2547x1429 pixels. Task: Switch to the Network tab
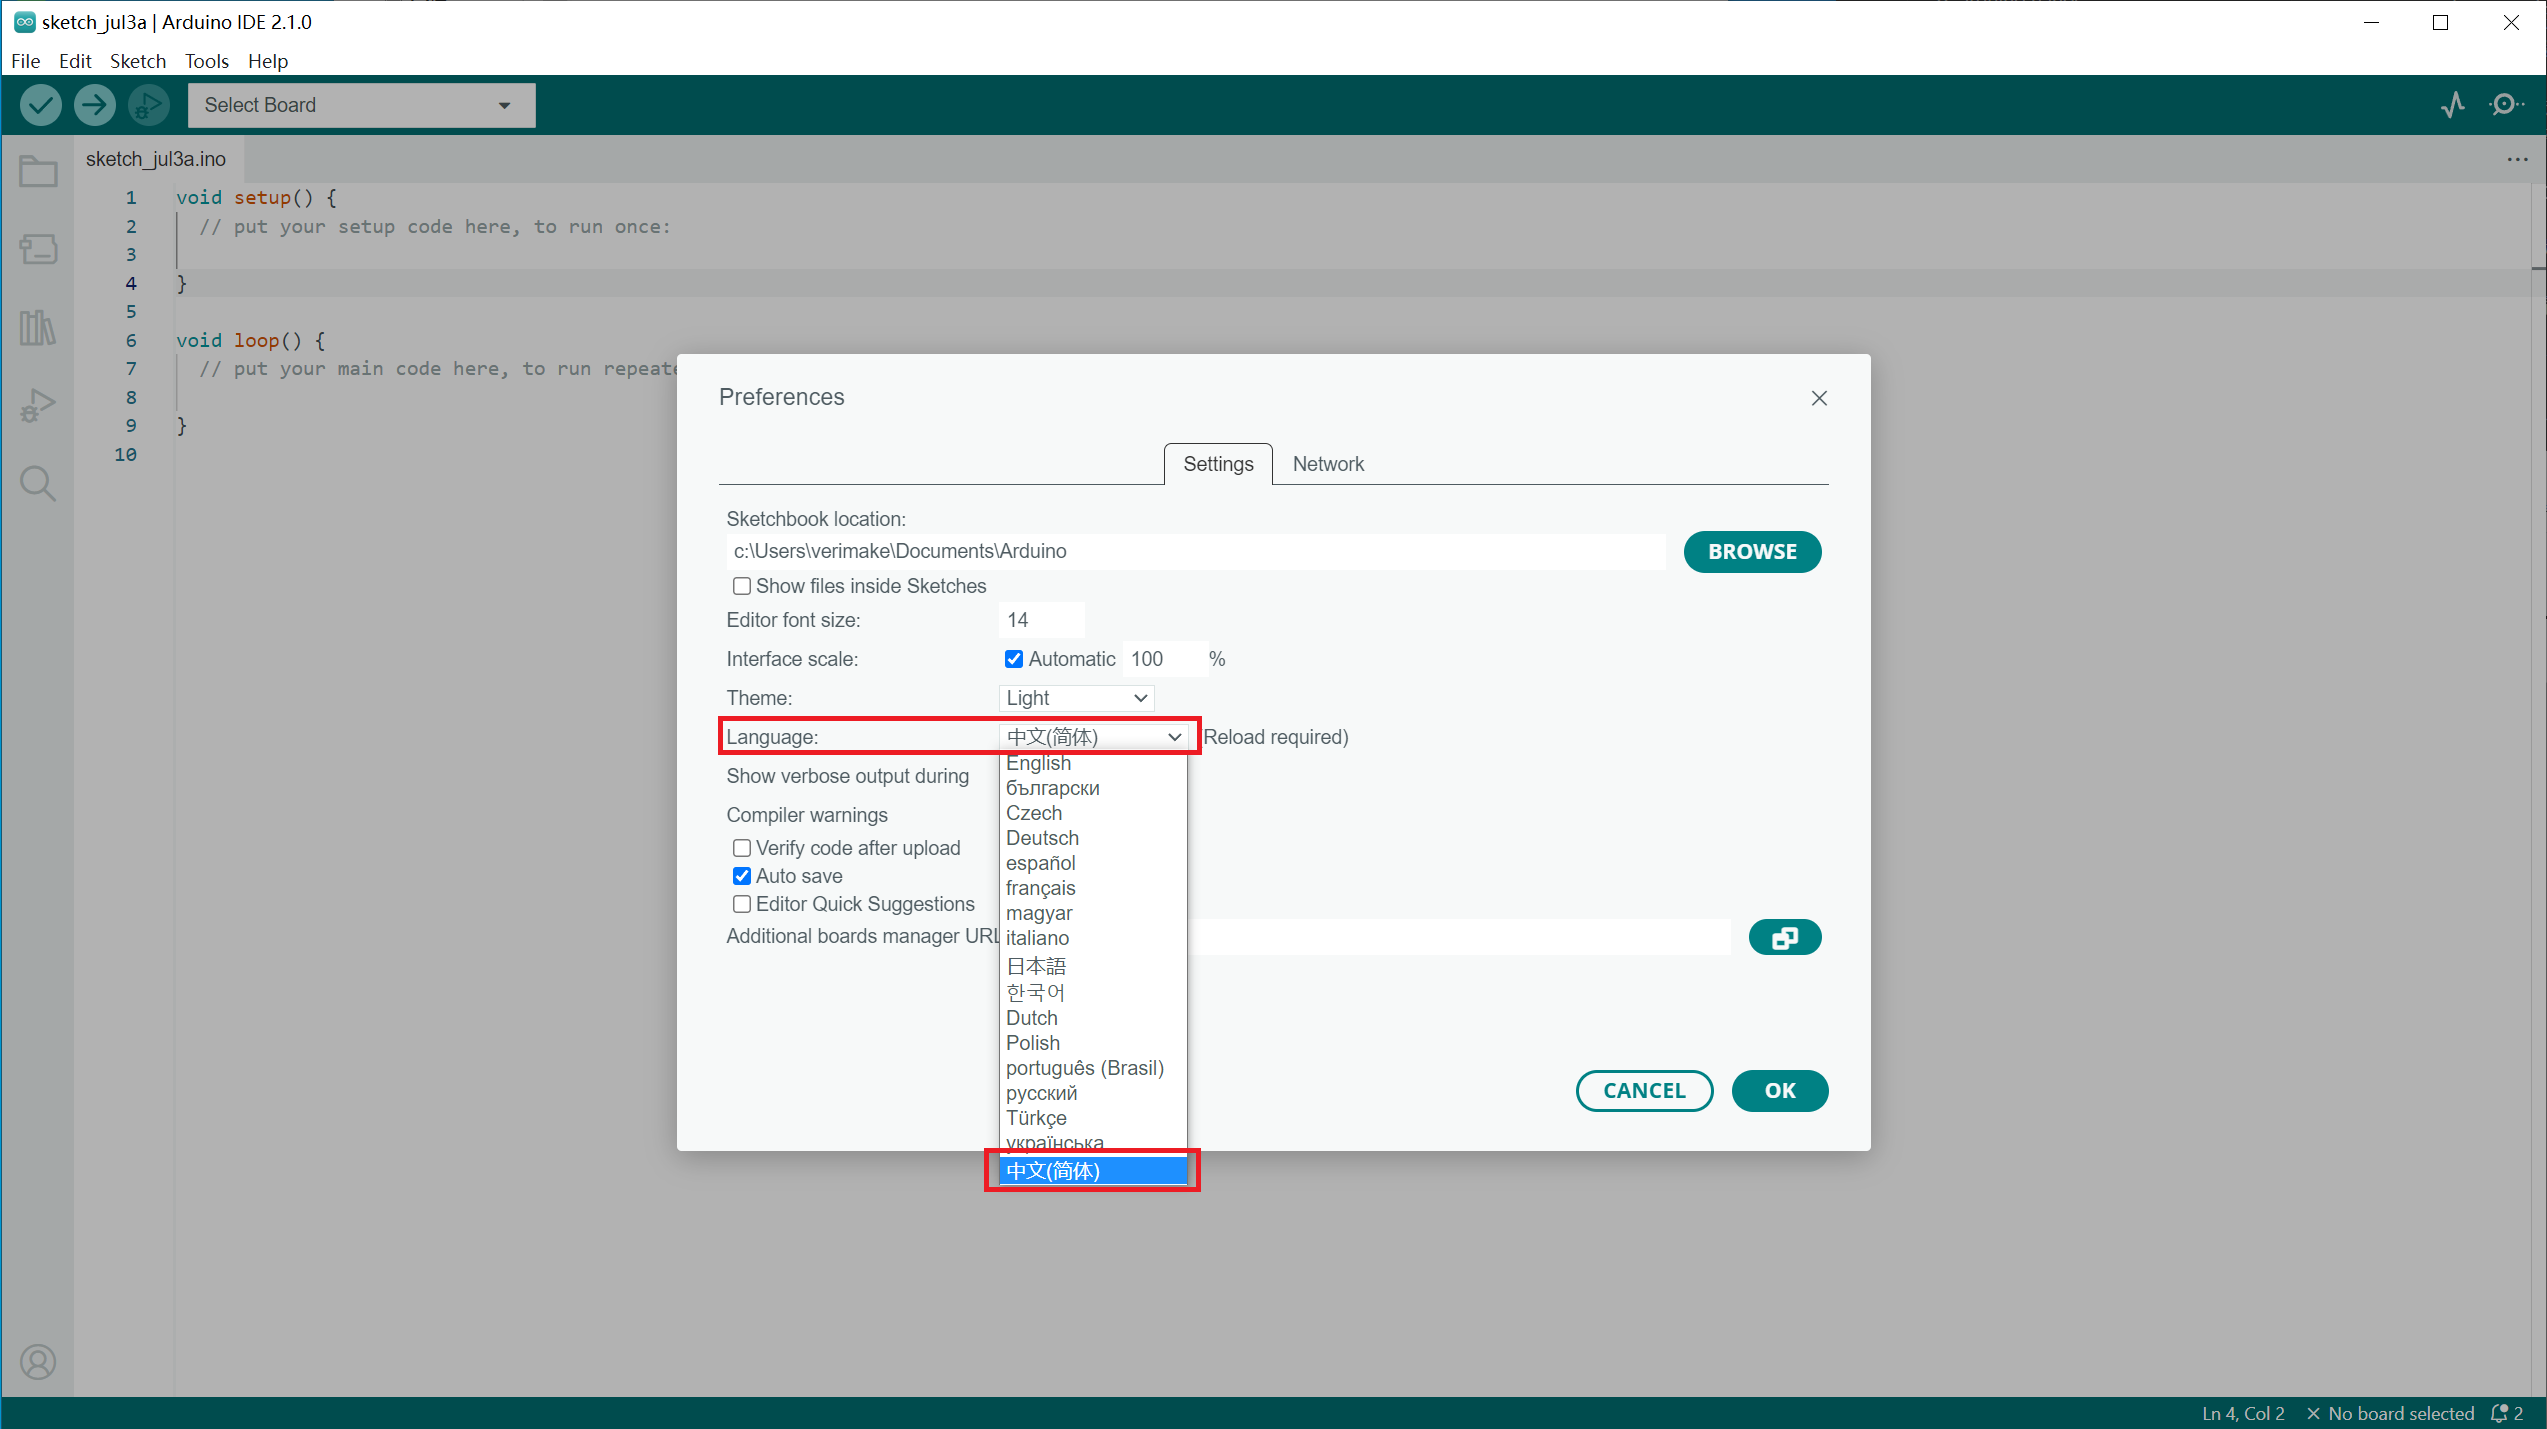1327,464
